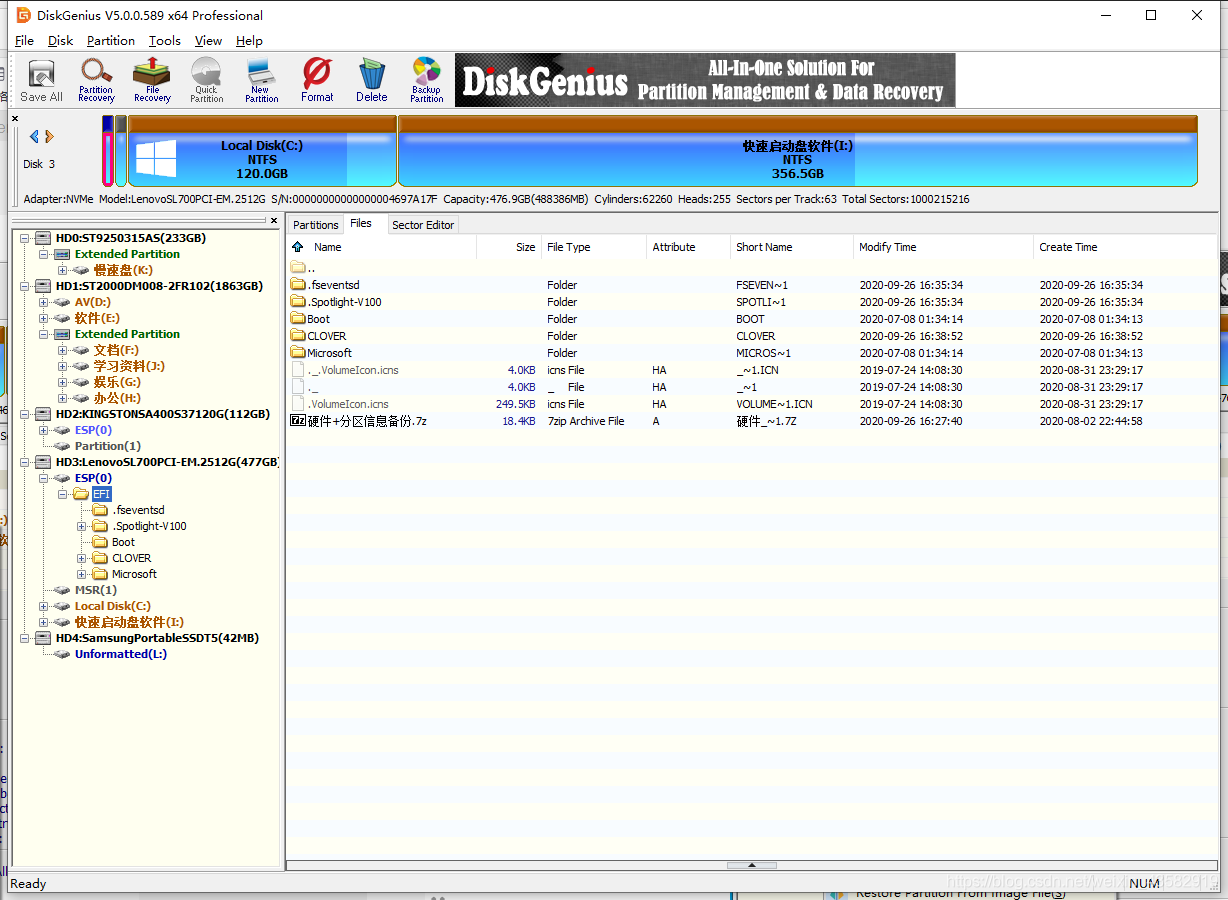
Task: Click the Microsoft folder icon in the file list
Action: (297, 353)
